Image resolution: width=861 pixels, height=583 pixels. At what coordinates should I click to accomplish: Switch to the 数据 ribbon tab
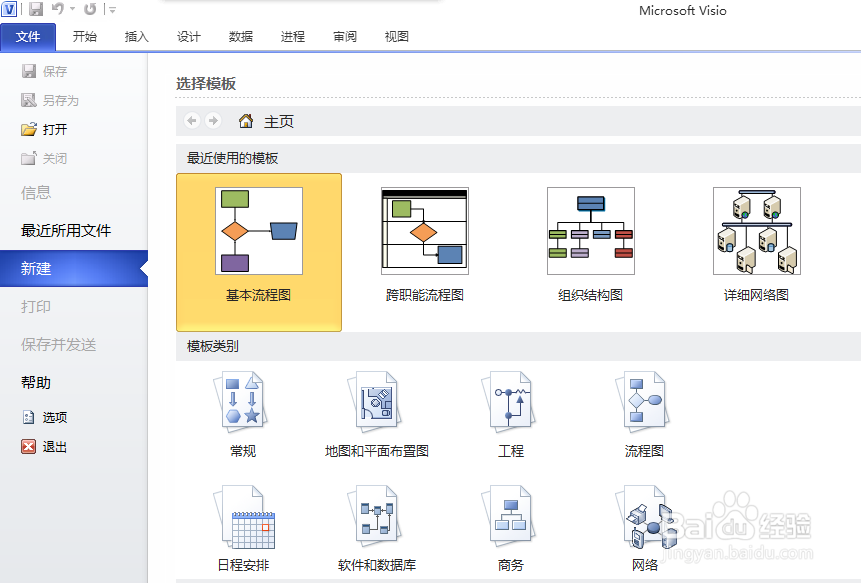[241, 37]
